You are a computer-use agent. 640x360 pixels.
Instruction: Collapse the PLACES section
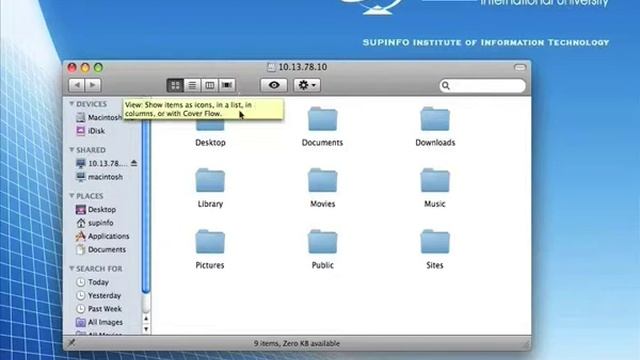coord(71,196)
